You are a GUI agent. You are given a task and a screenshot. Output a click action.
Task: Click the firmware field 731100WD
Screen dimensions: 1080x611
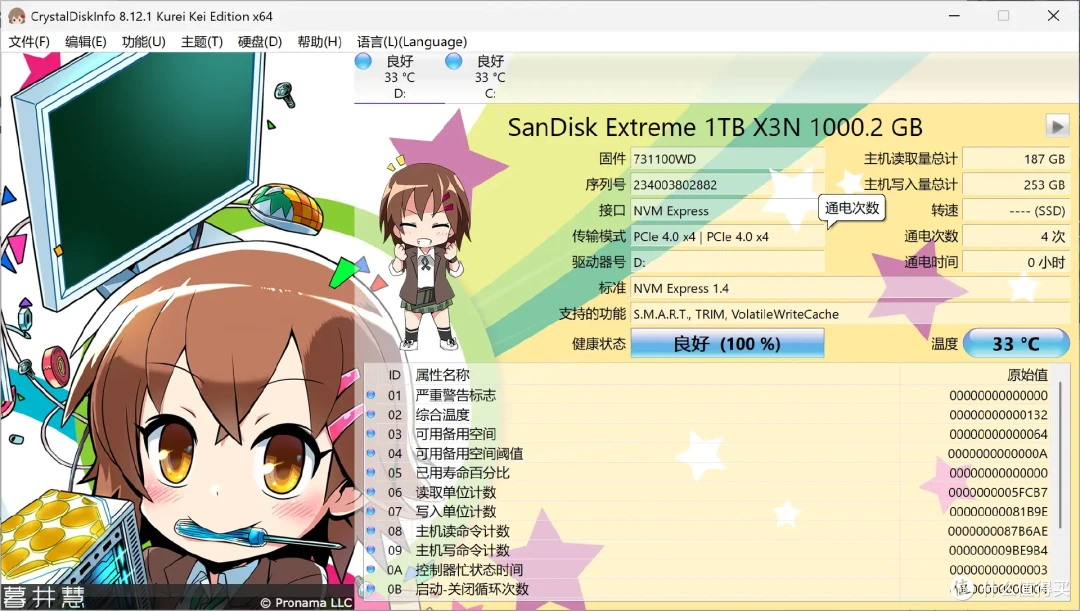point(727,159)
